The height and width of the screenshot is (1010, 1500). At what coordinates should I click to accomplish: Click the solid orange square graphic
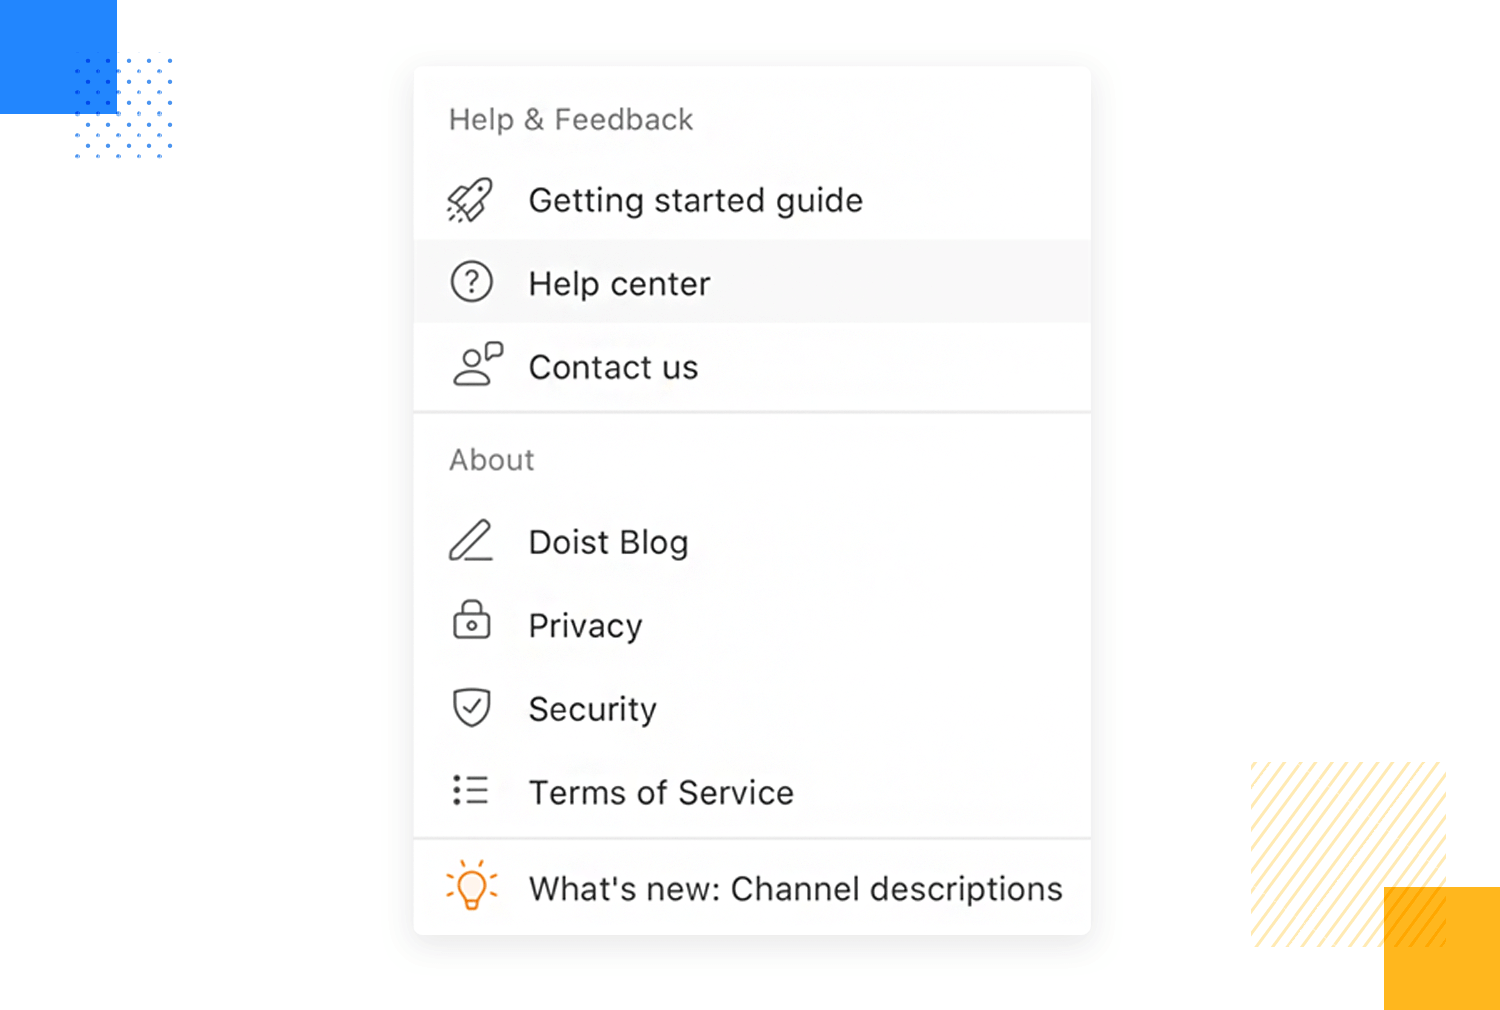pyautogui.click(x=1442, y=948)
